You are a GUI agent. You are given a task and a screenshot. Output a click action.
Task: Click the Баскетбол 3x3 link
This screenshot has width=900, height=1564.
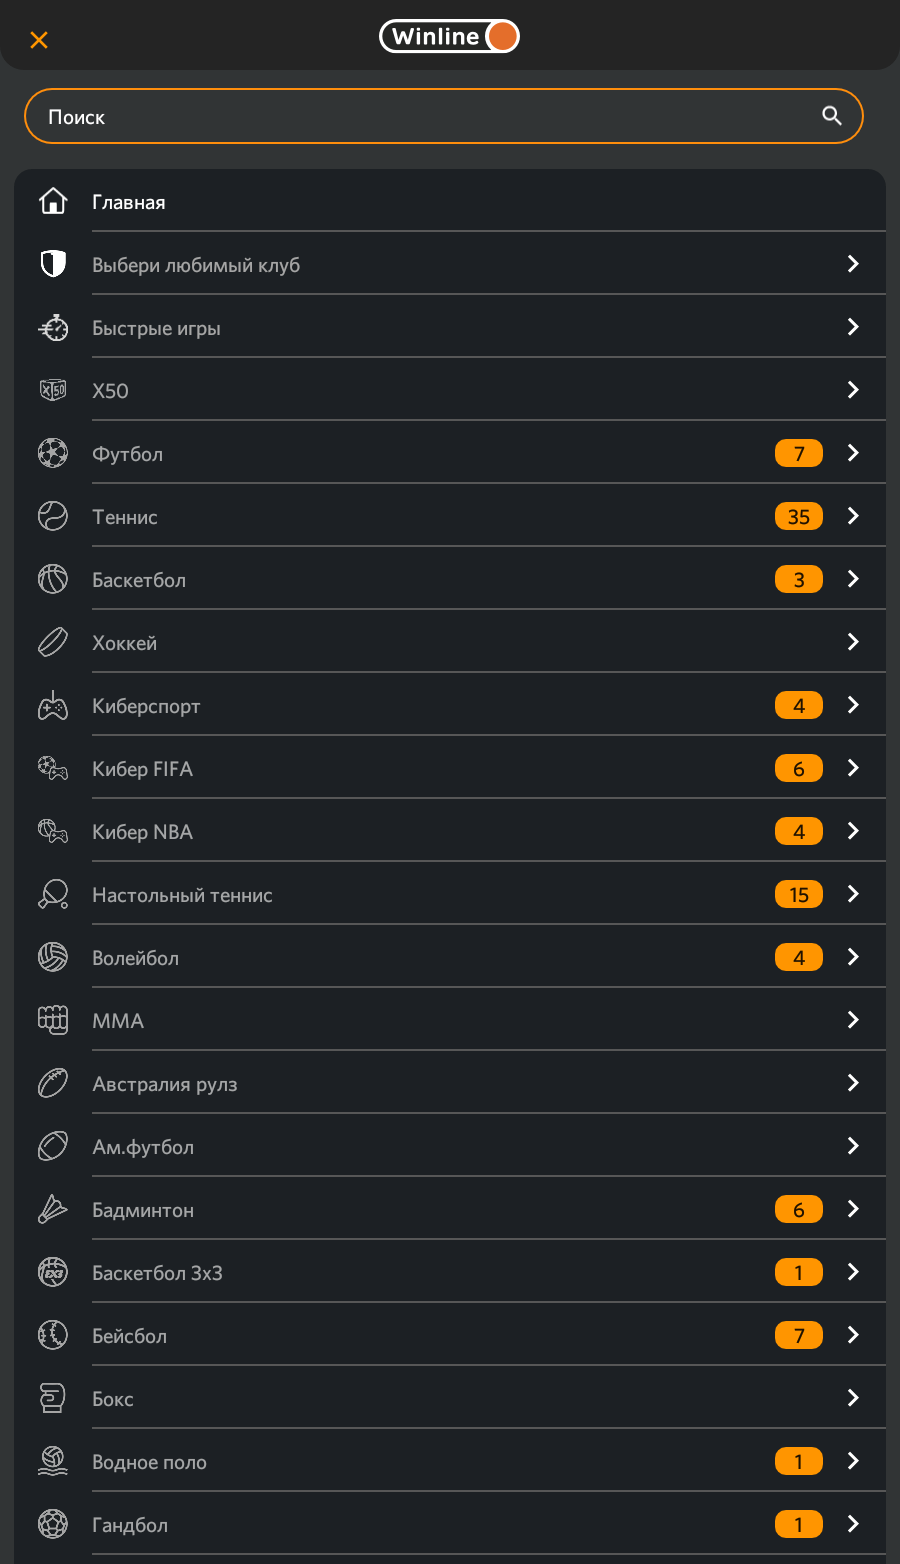click(157, 1273)
